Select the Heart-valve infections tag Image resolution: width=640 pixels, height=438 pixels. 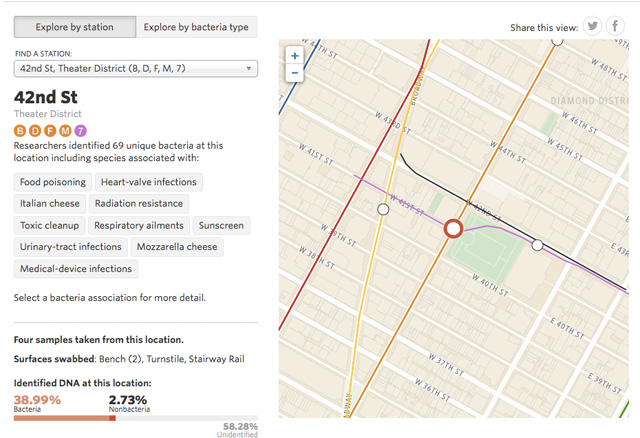[148, 182]
